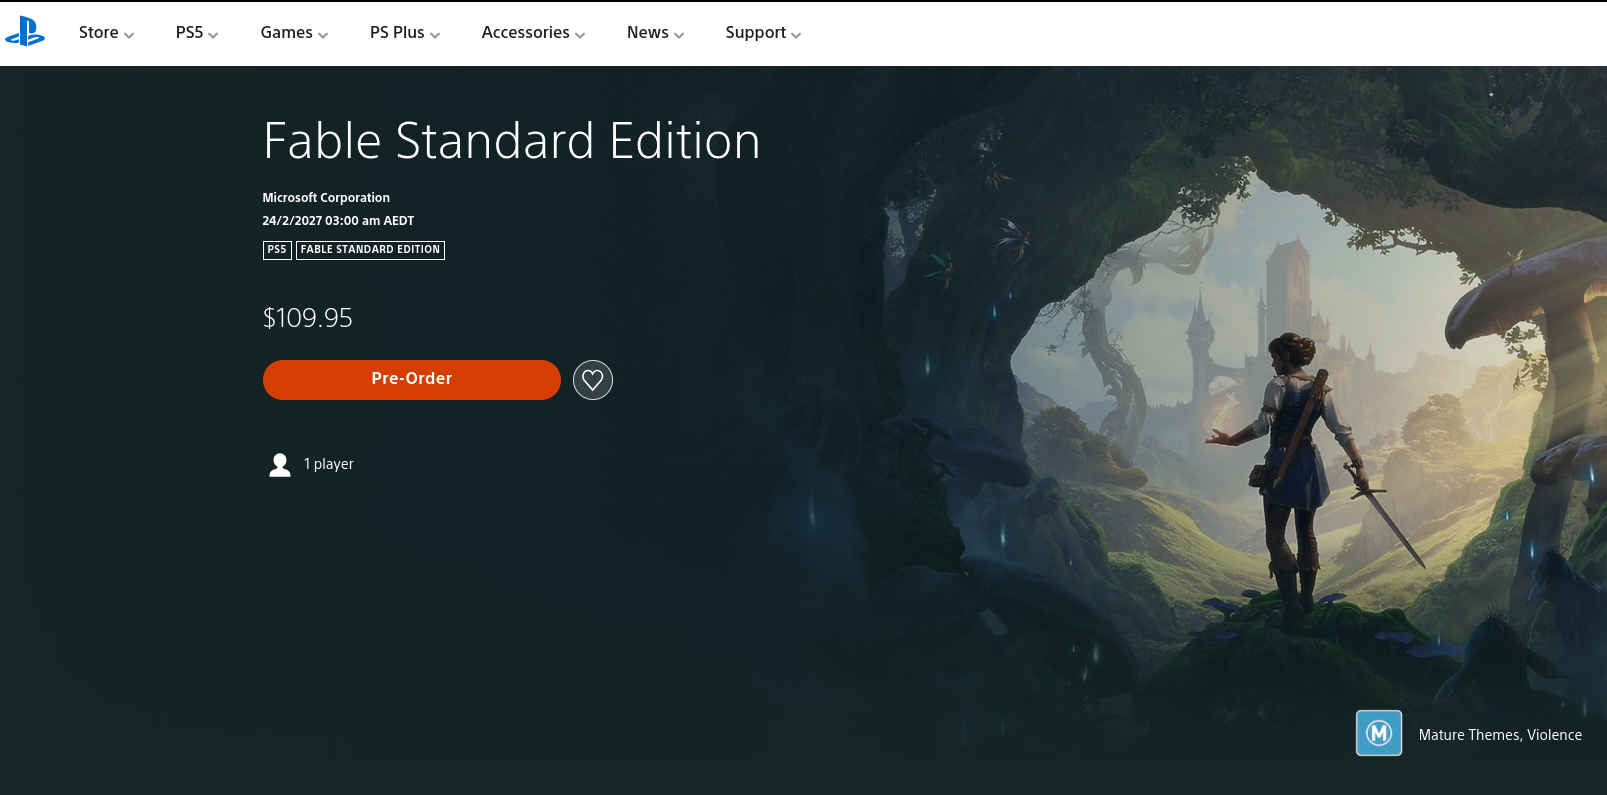The width and height of the screenshot is (1607, 795).
Task: Click the Microsoft Corporation publisher name
Action: point(326,198)
